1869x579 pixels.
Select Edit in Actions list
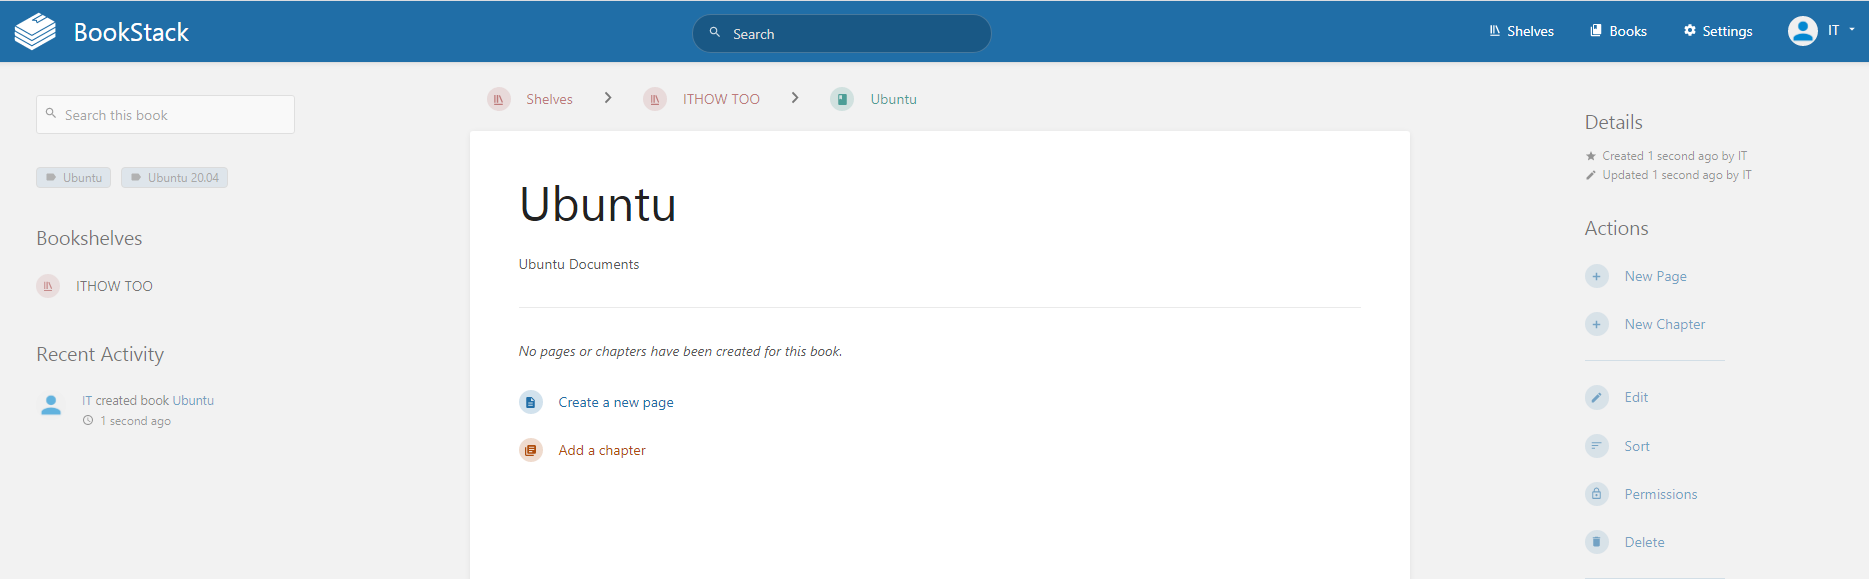coord(1636,397)
